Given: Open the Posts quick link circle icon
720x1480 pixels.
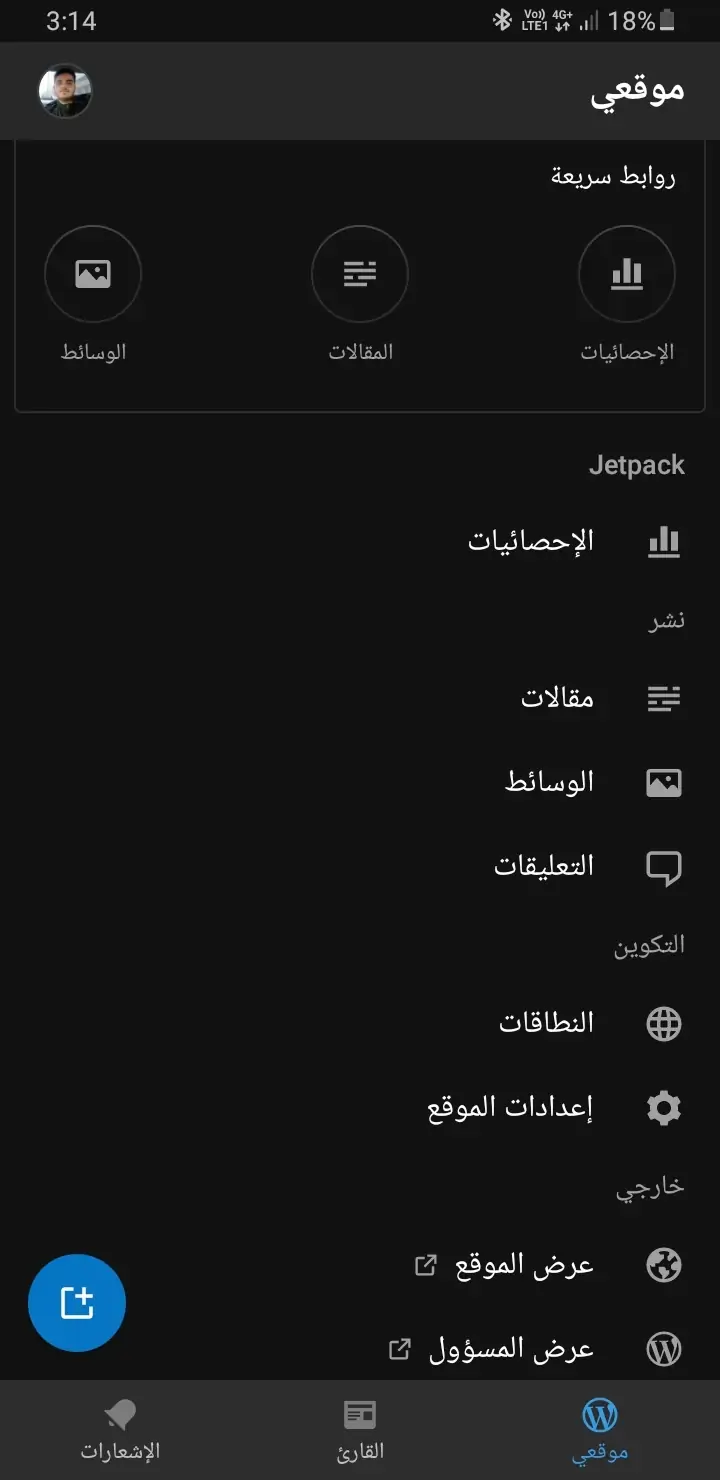Looking at the screenshot, I should [x=360, y=273].
